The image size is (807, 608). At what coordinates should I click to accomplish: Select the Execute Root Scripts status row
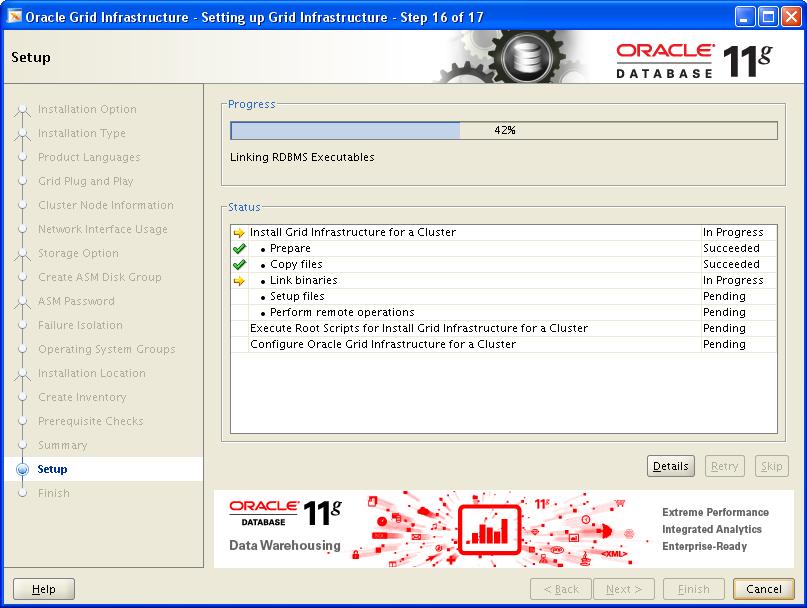point(418,328)
